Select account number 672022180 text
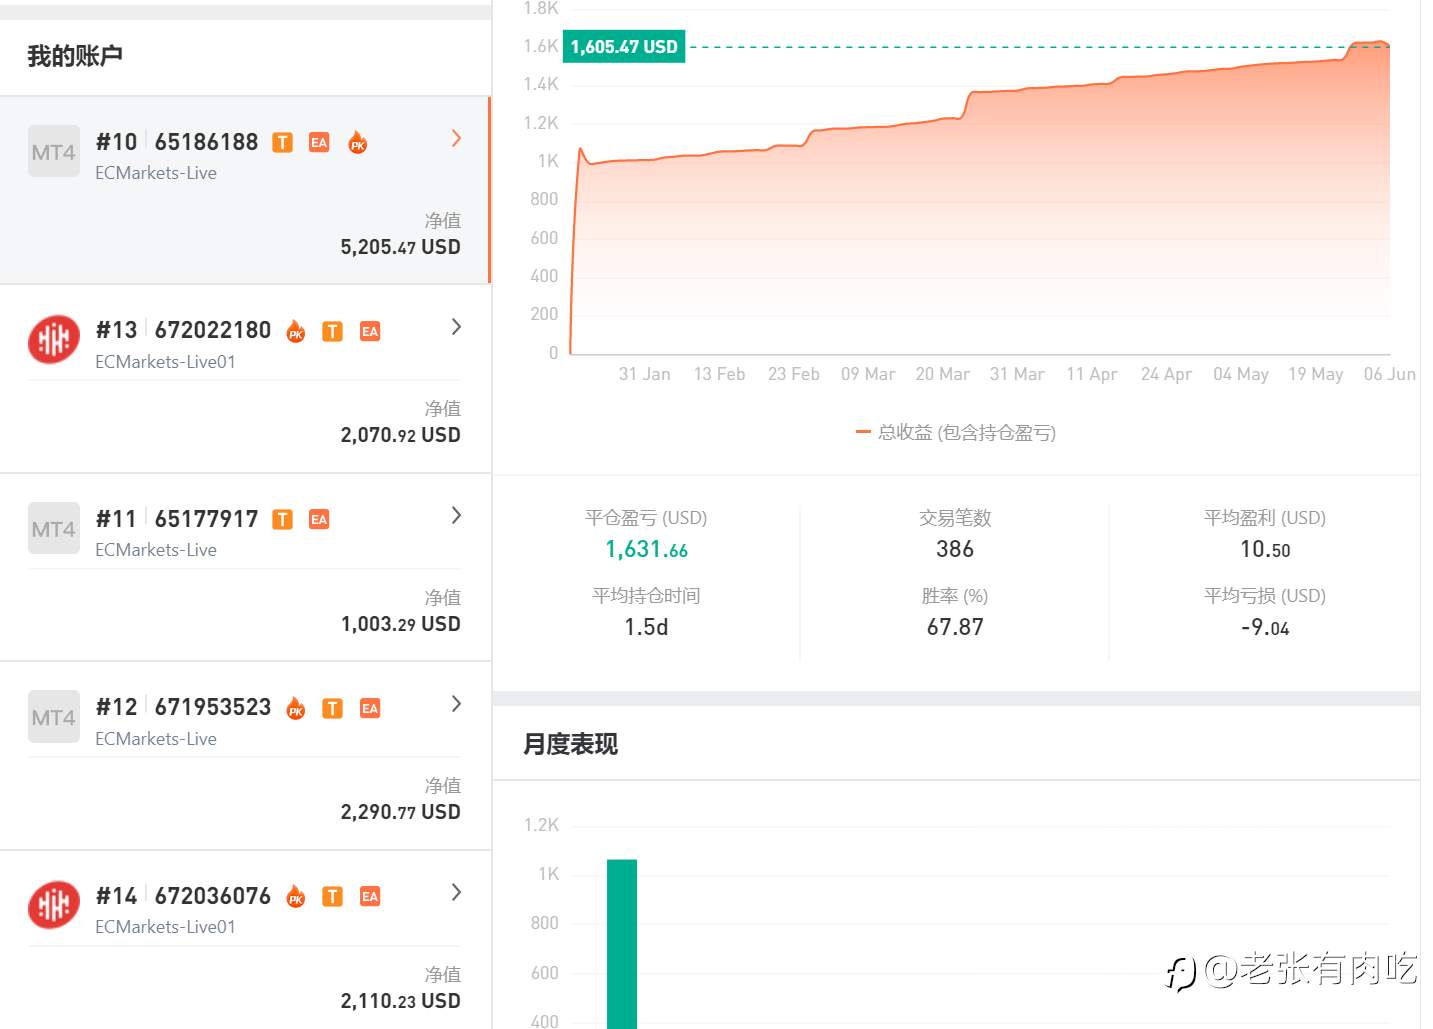Screen dimensions: 1433x1029 coord(213,330)
